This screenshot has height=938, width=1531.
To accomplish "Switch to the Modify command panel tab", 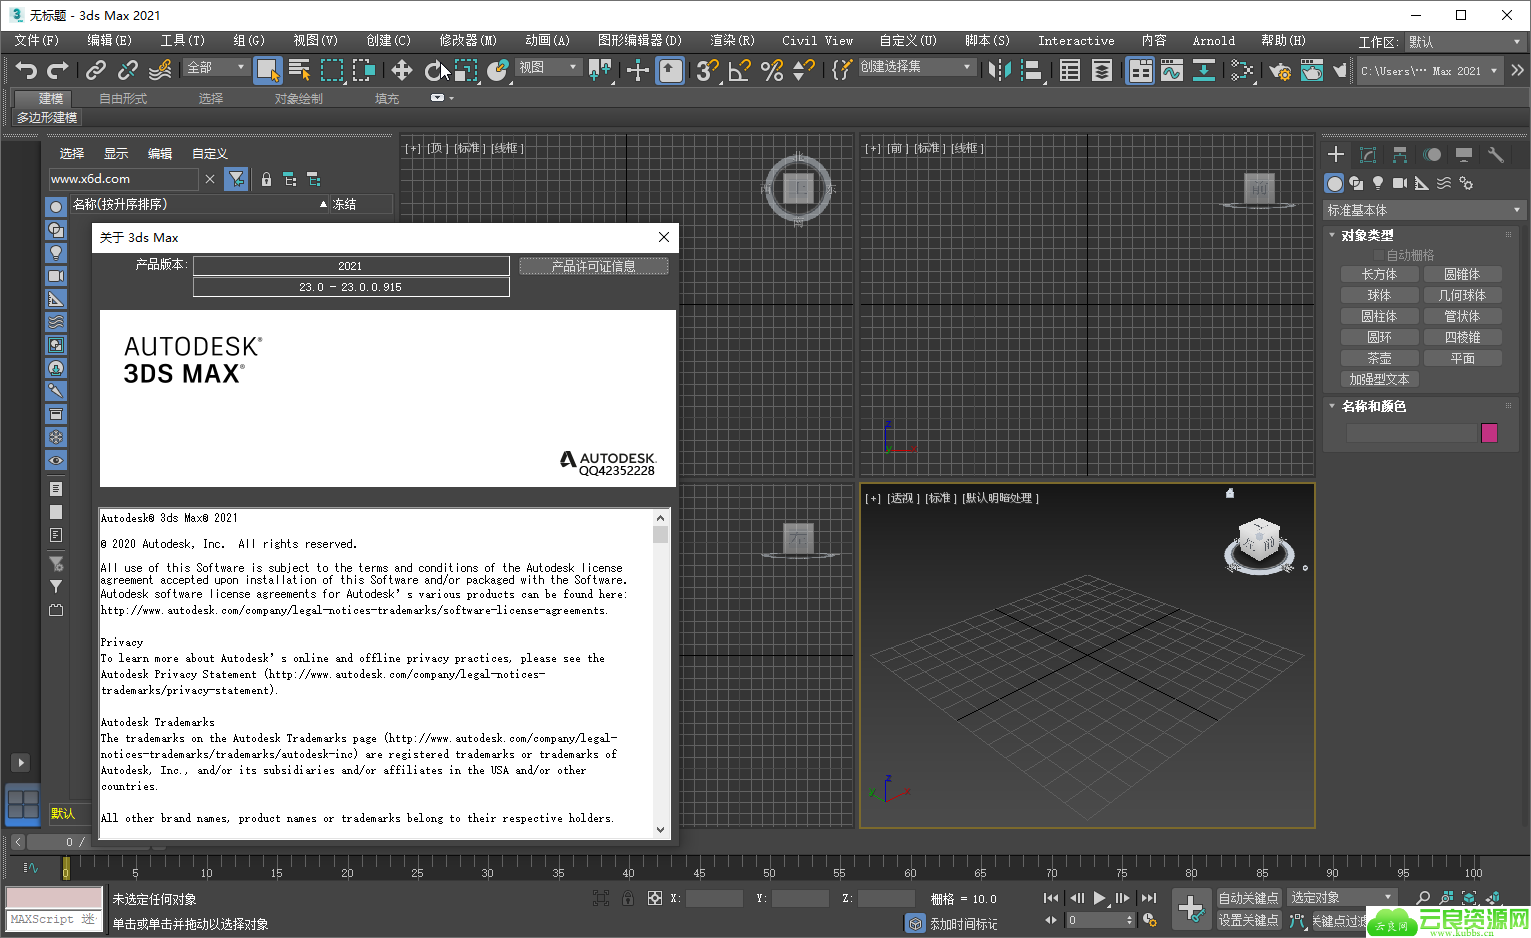I will (1368, 155).
